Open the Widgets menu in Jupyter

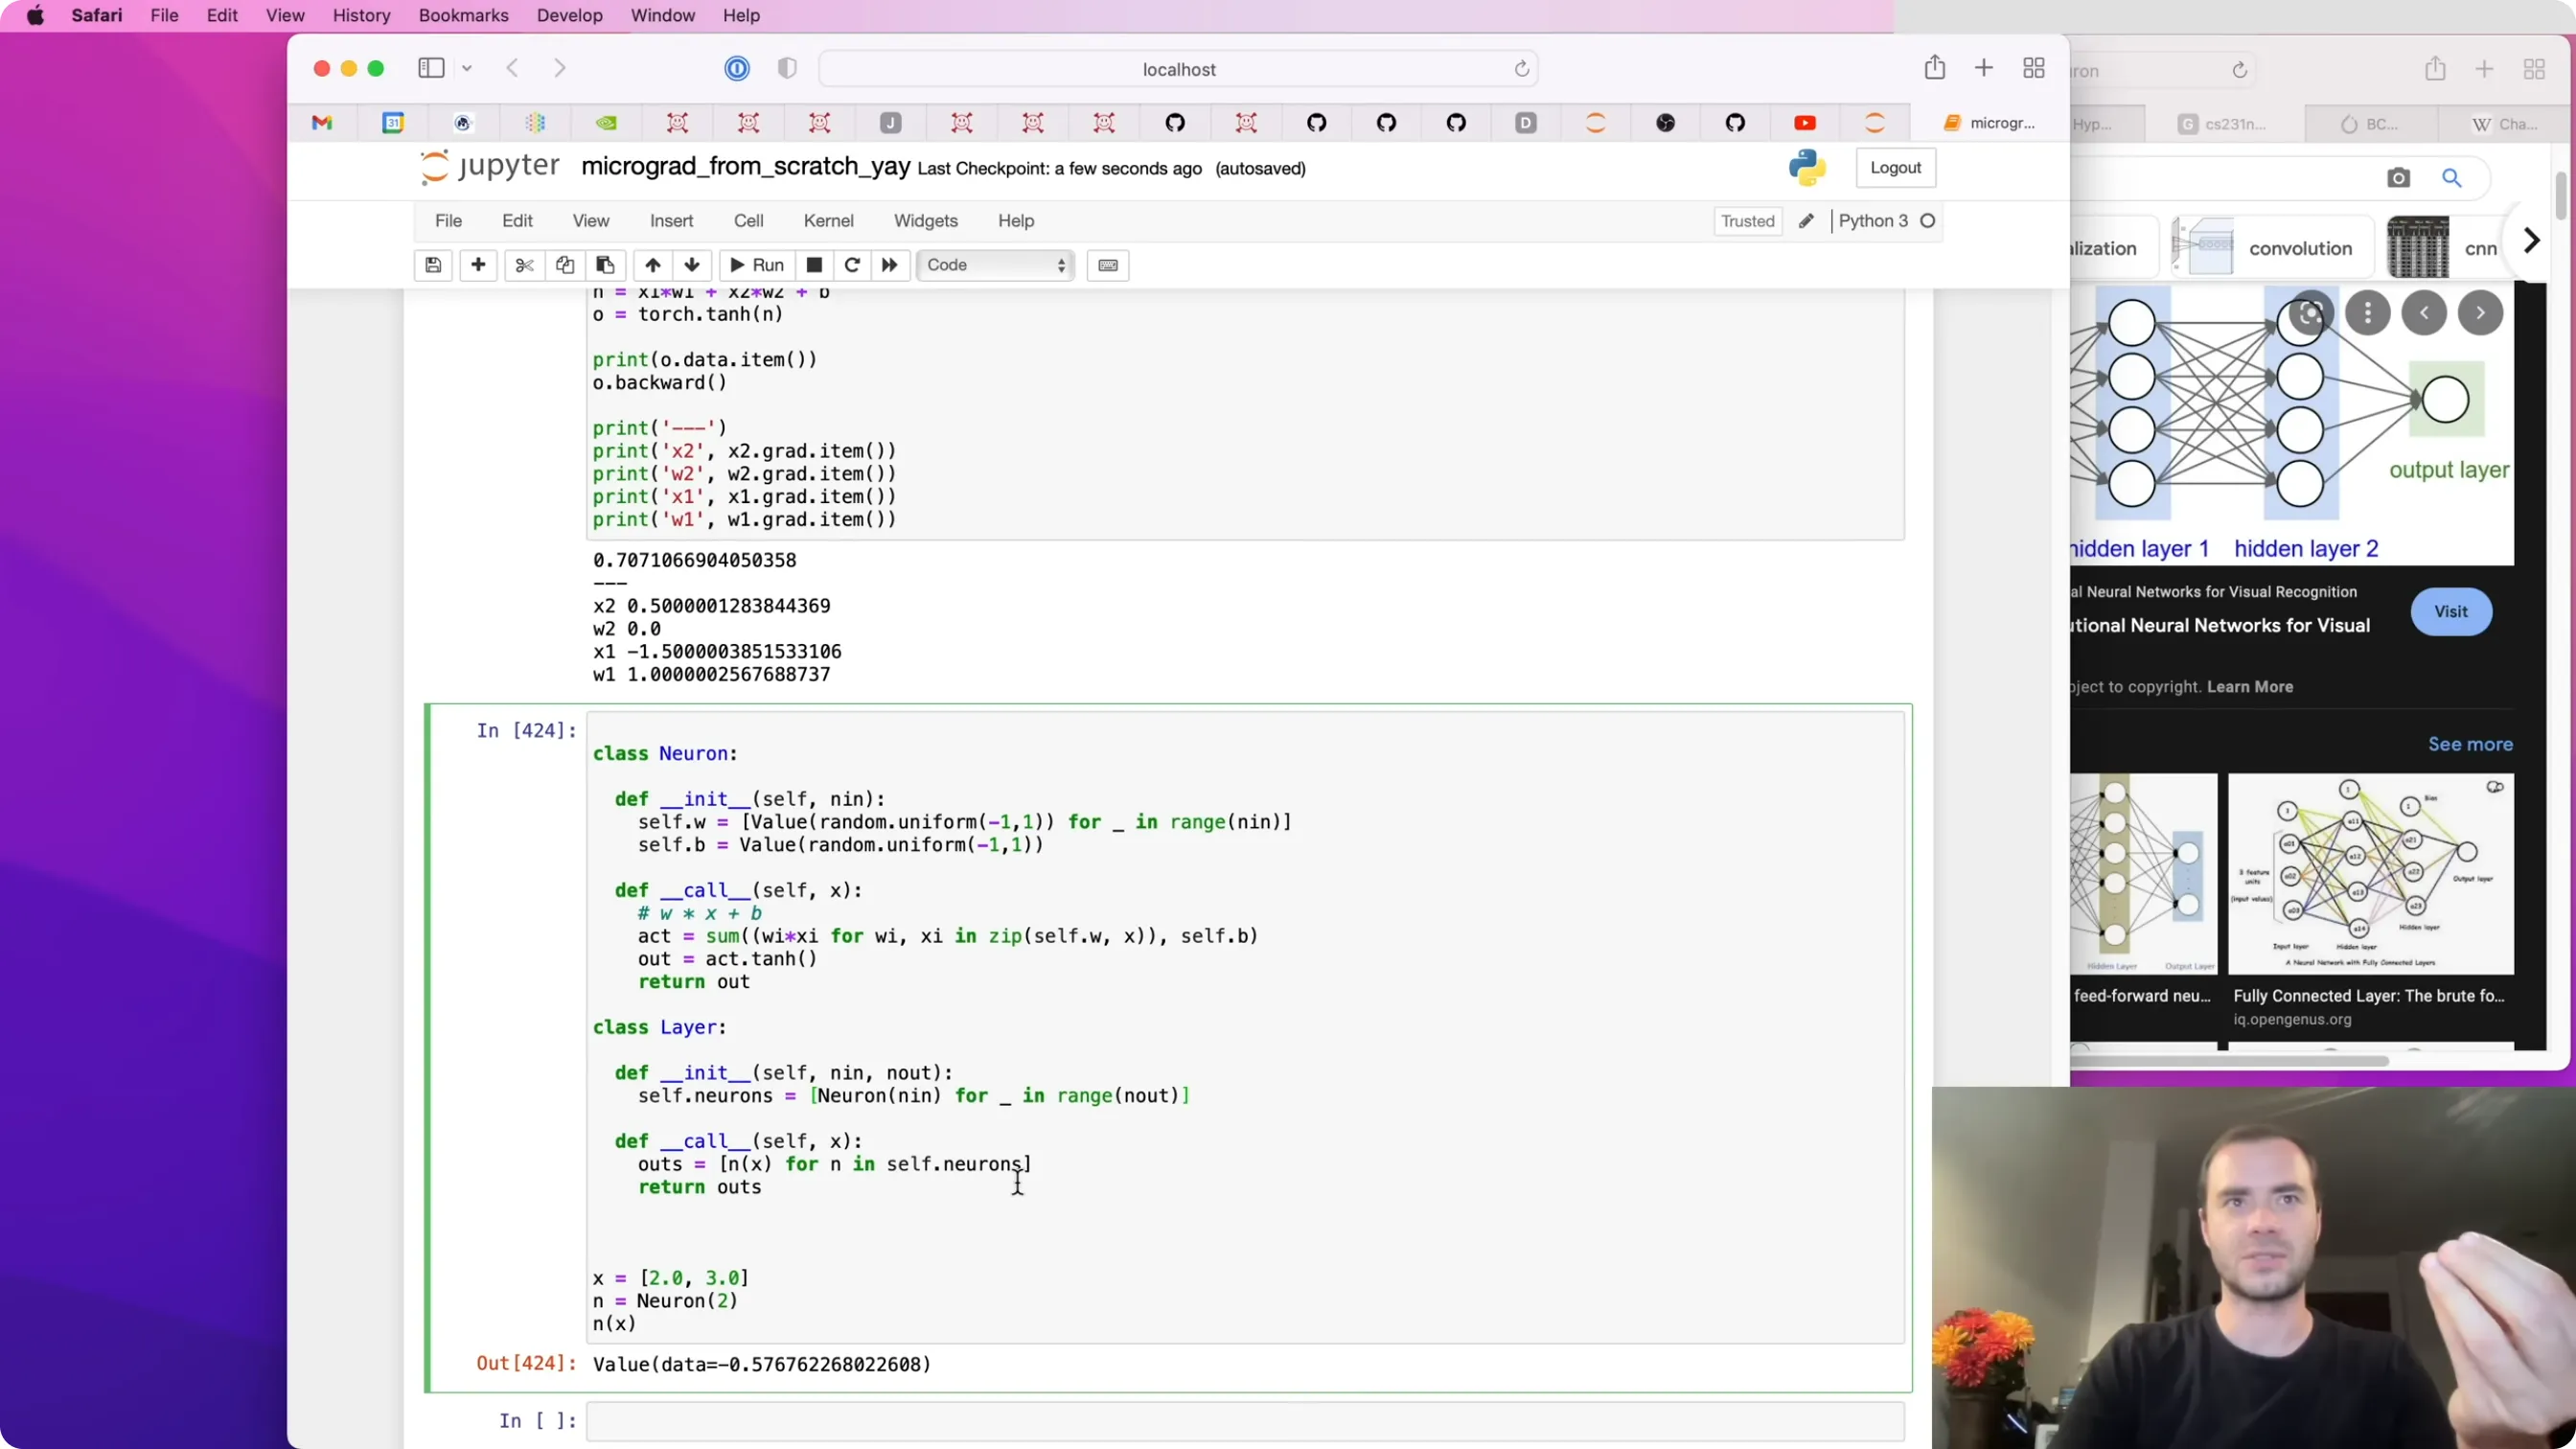(925, 221)
